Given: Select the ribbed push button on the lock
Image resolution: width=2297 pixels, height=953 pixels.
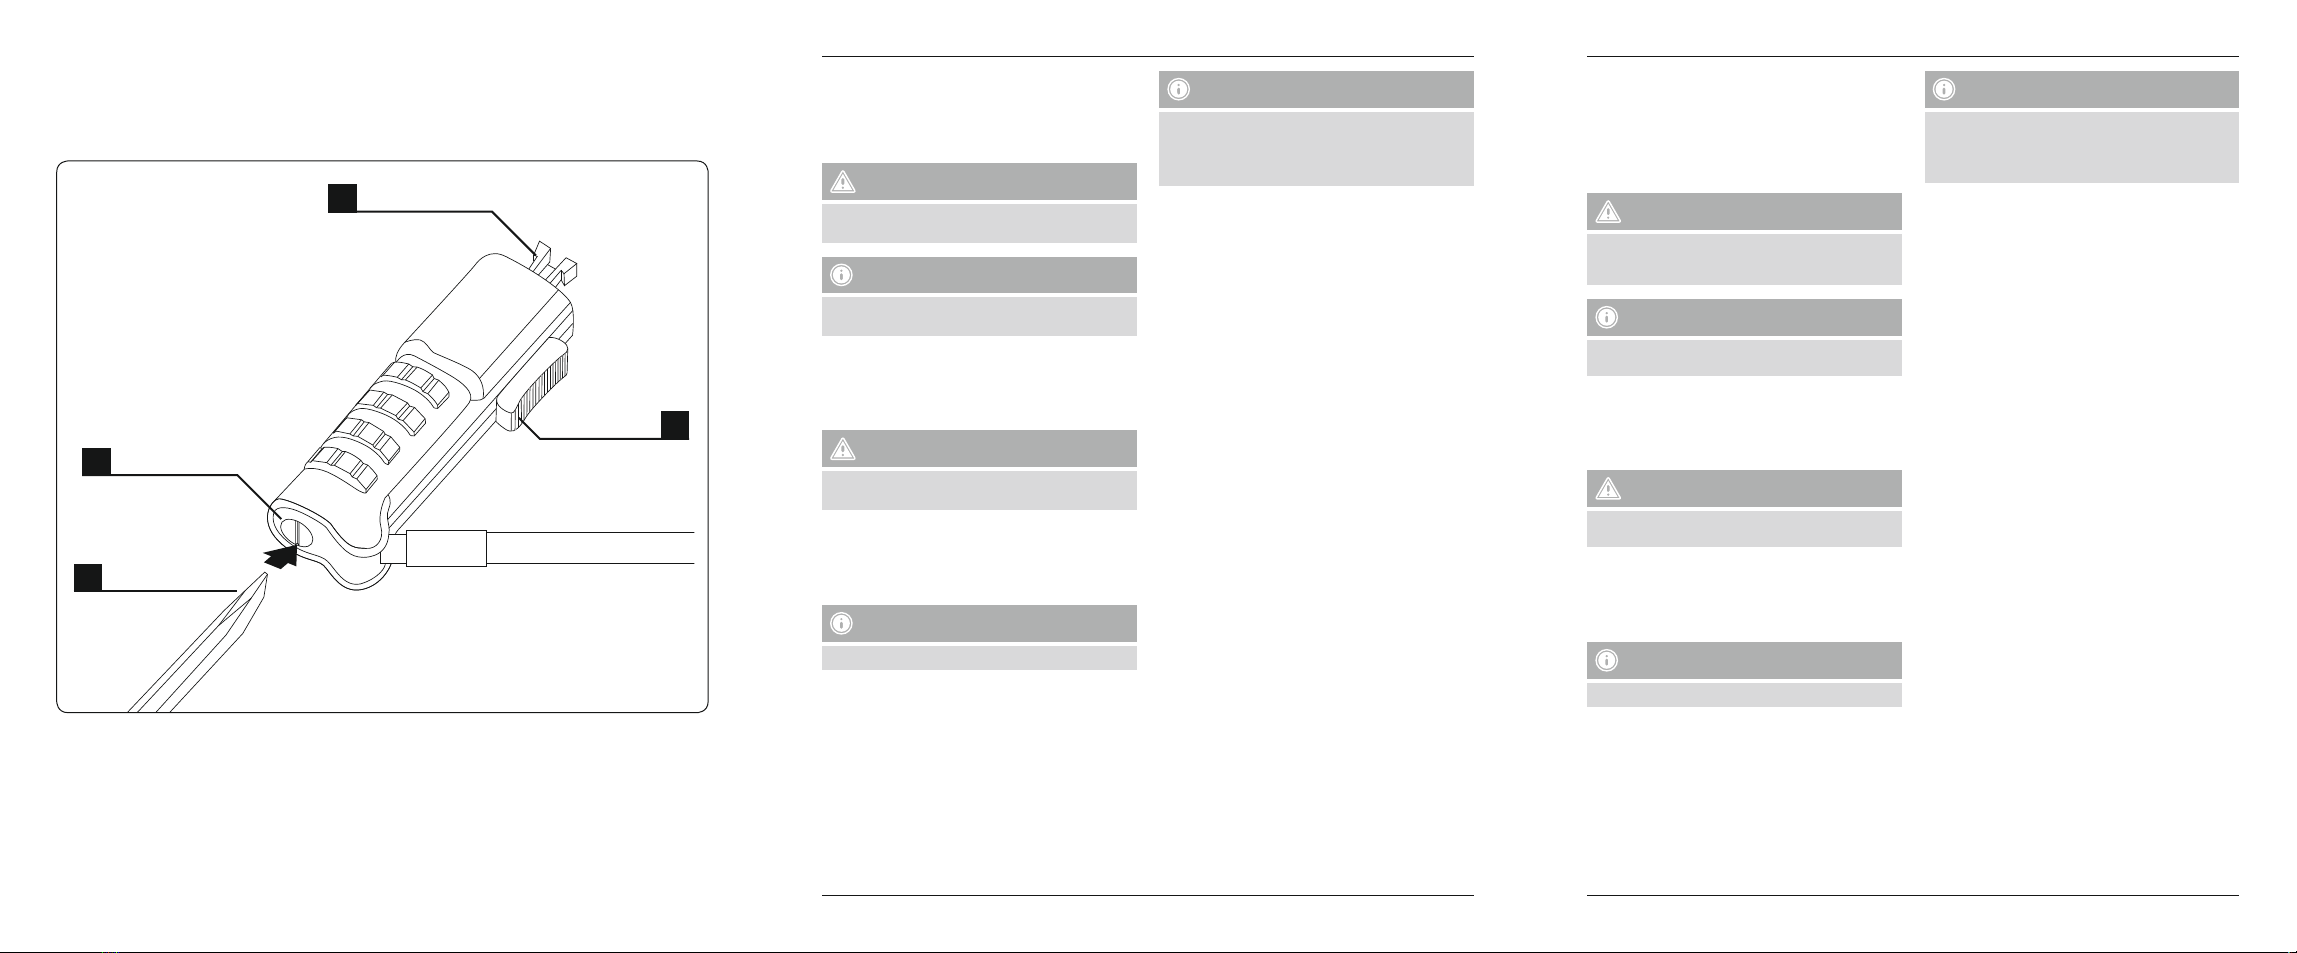Looking at the screenshot, I should pyautogui.click(x=536, y=385).
